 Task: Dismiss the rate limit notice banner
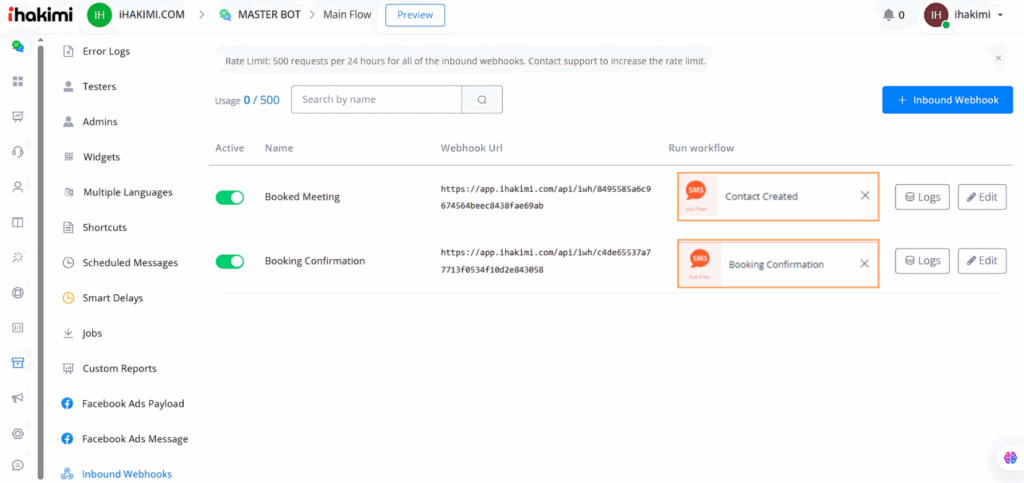(x=998, y=59)
